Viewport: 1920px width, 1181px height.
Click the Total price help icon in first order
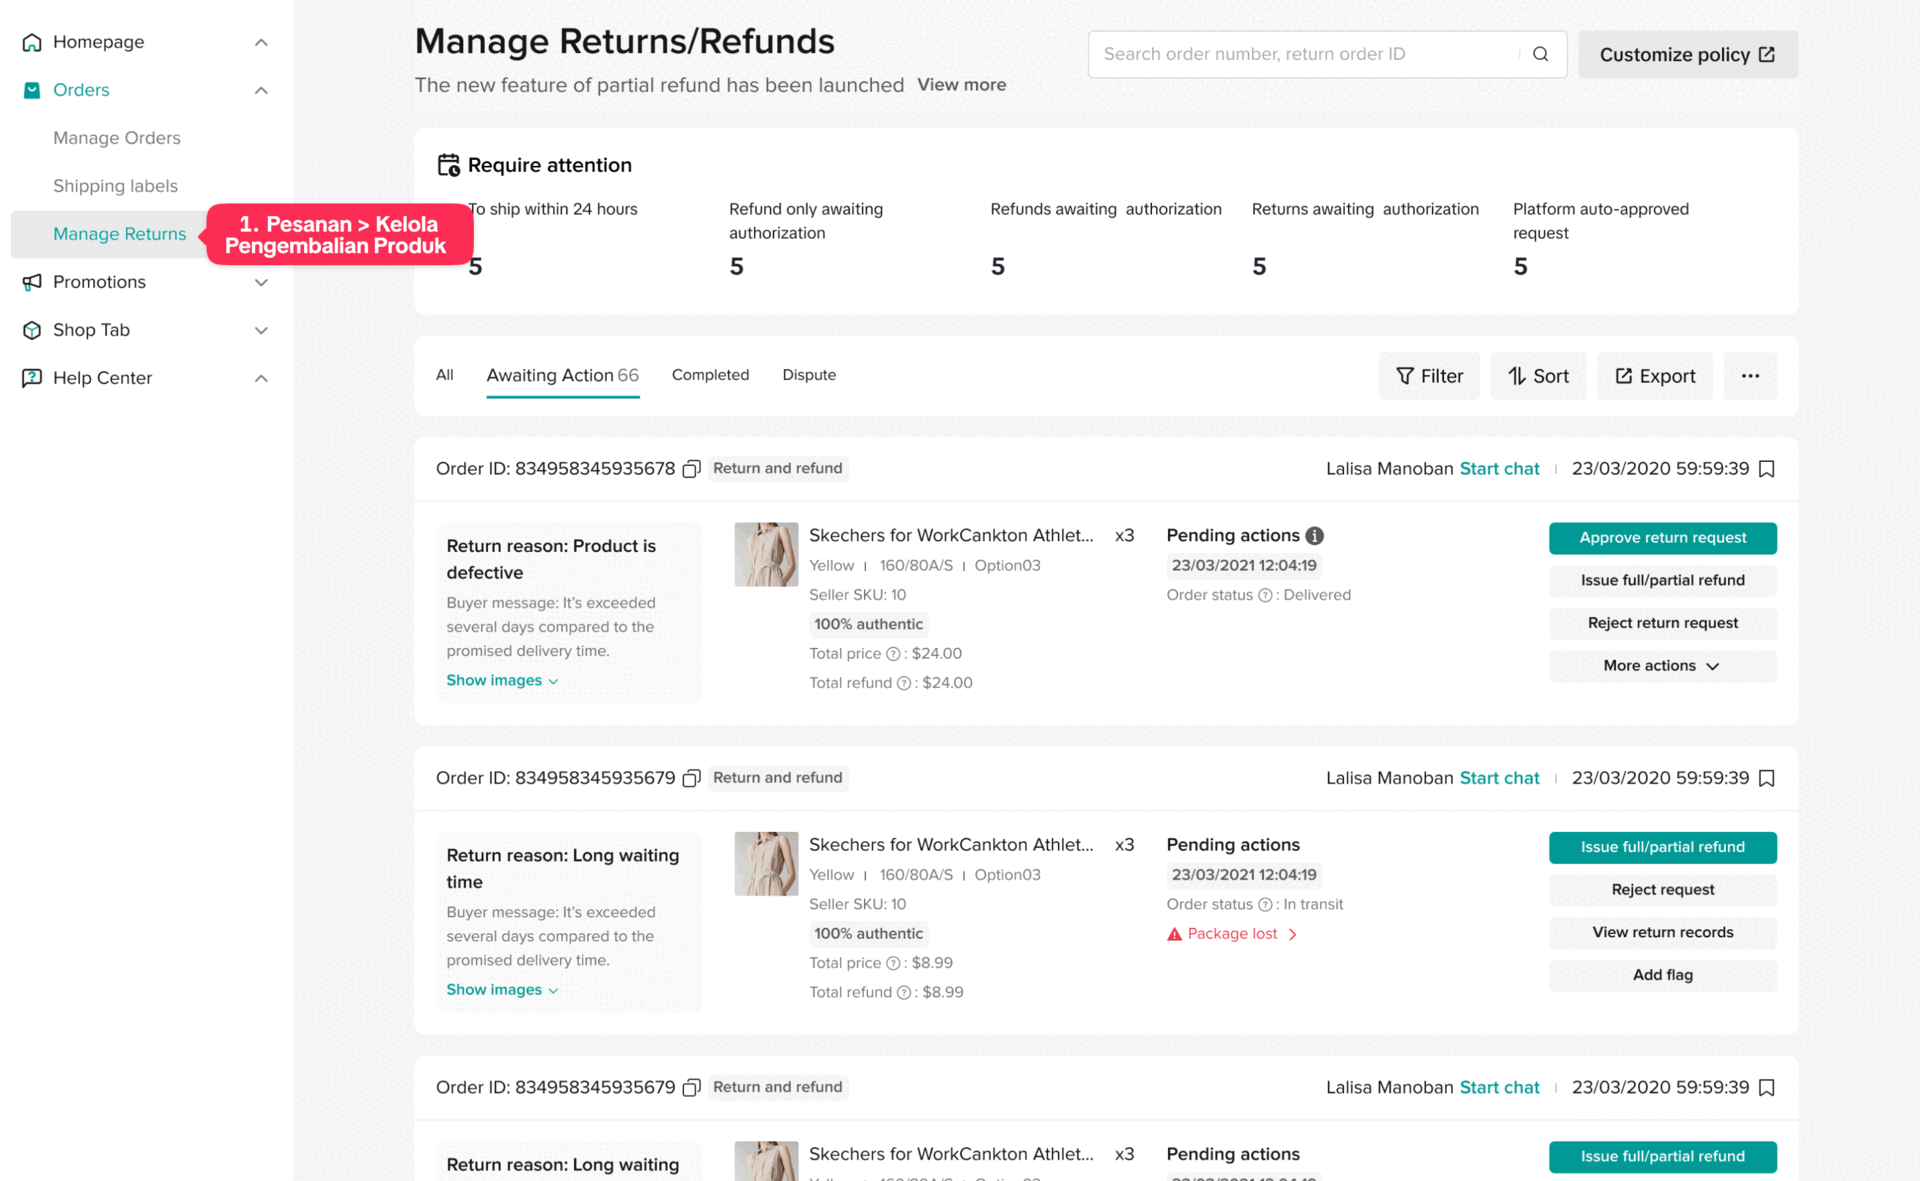point(893,654)
